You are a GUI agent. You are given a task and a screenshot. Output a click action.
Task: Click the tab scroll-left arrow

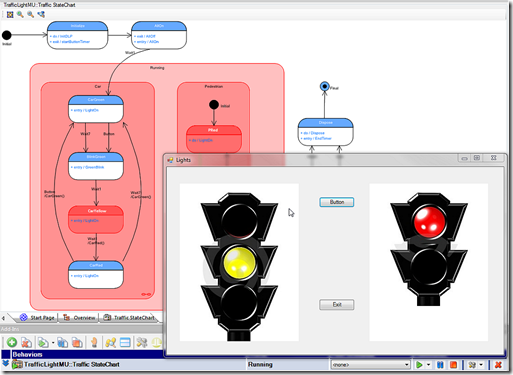(x=3, y=318)
